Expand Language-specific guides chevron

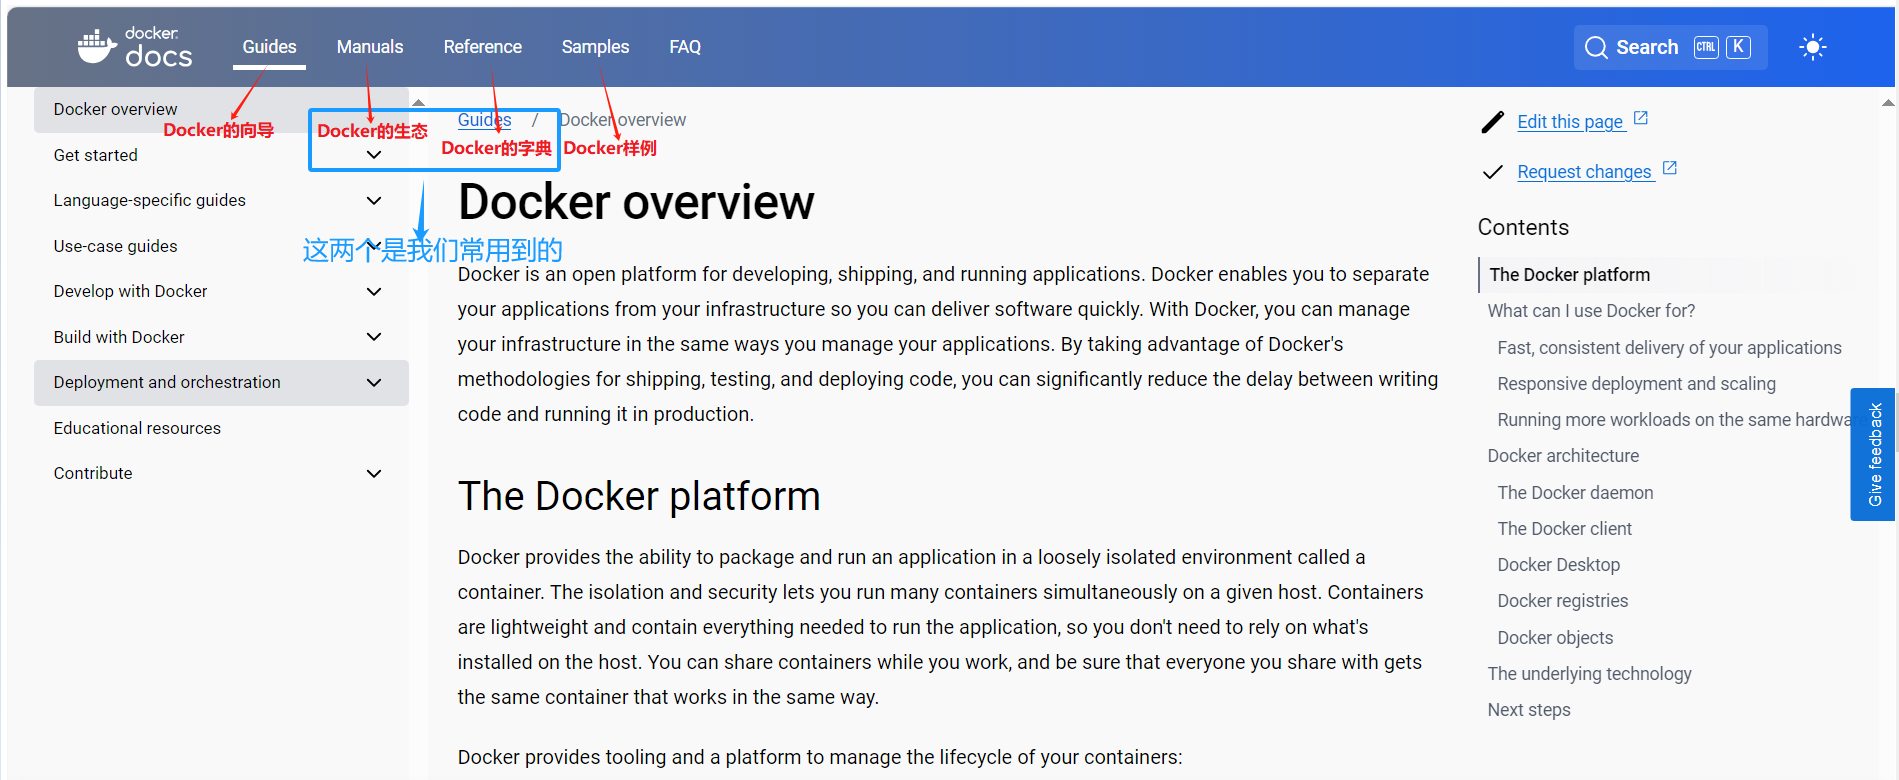pos(374,200)
